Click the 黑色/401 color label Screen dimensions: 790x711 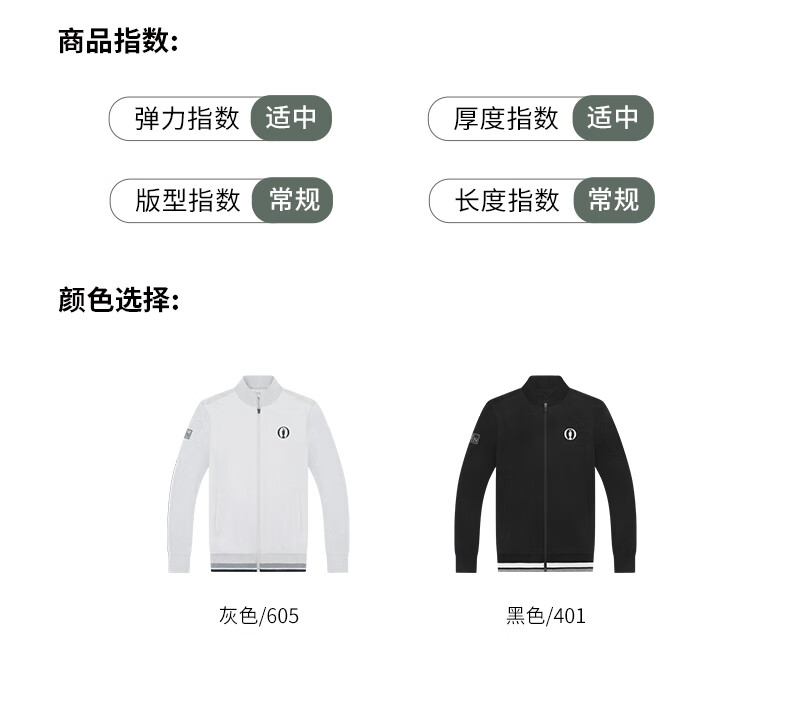546,616
